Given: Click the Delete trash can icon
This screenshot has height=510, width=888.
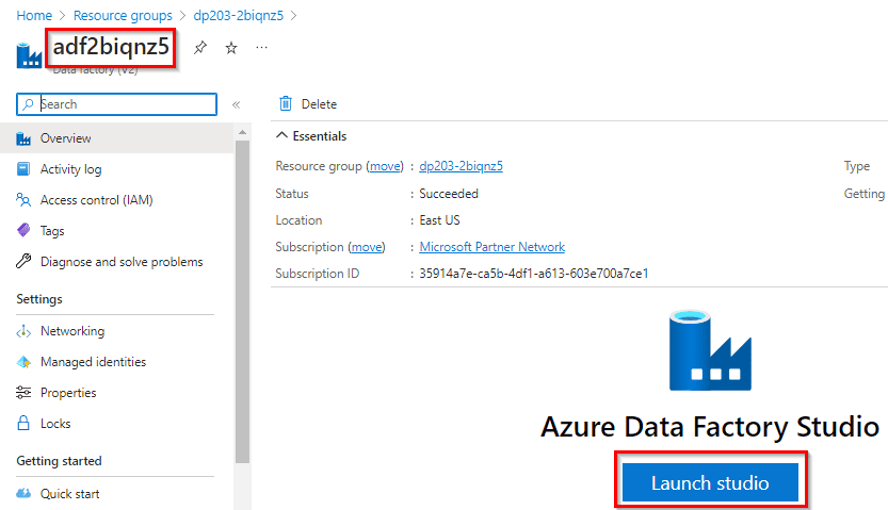Looking at the screenshot, I should [x=285, y=104].
